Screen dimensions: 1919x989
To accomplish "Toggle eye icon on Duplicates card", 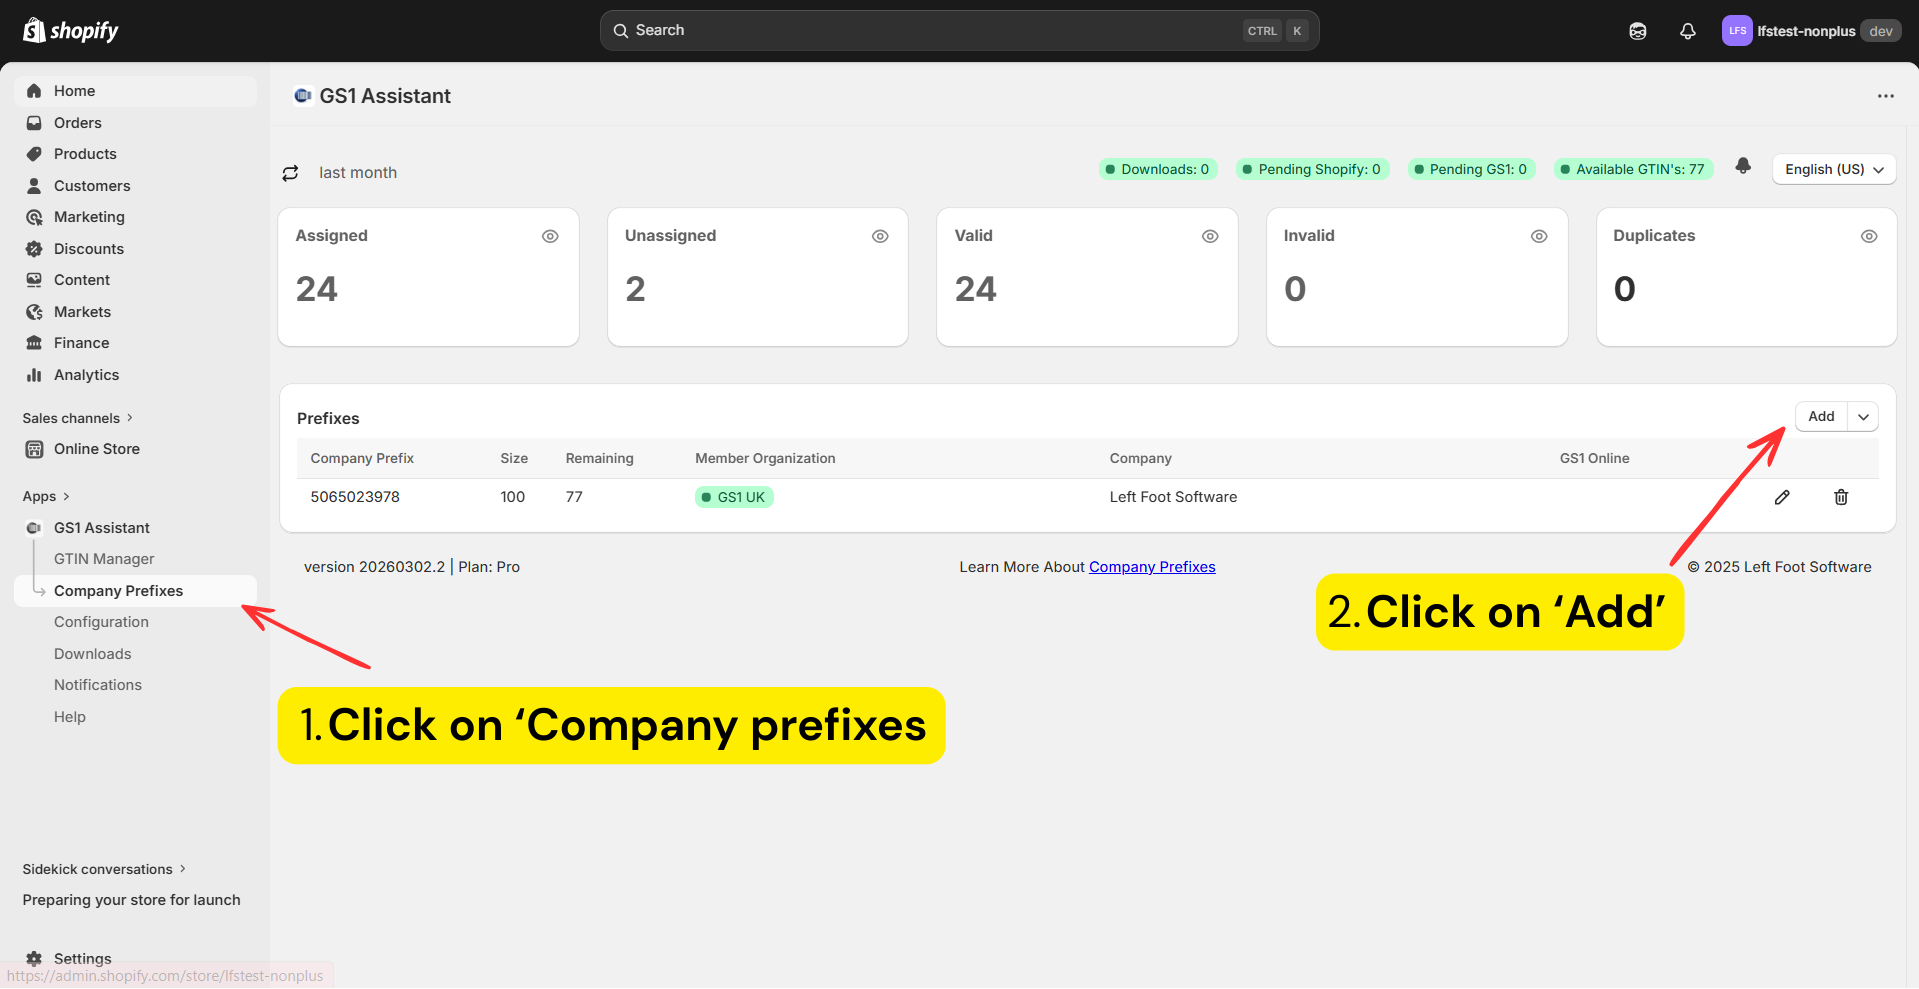I will point(1869,236).
